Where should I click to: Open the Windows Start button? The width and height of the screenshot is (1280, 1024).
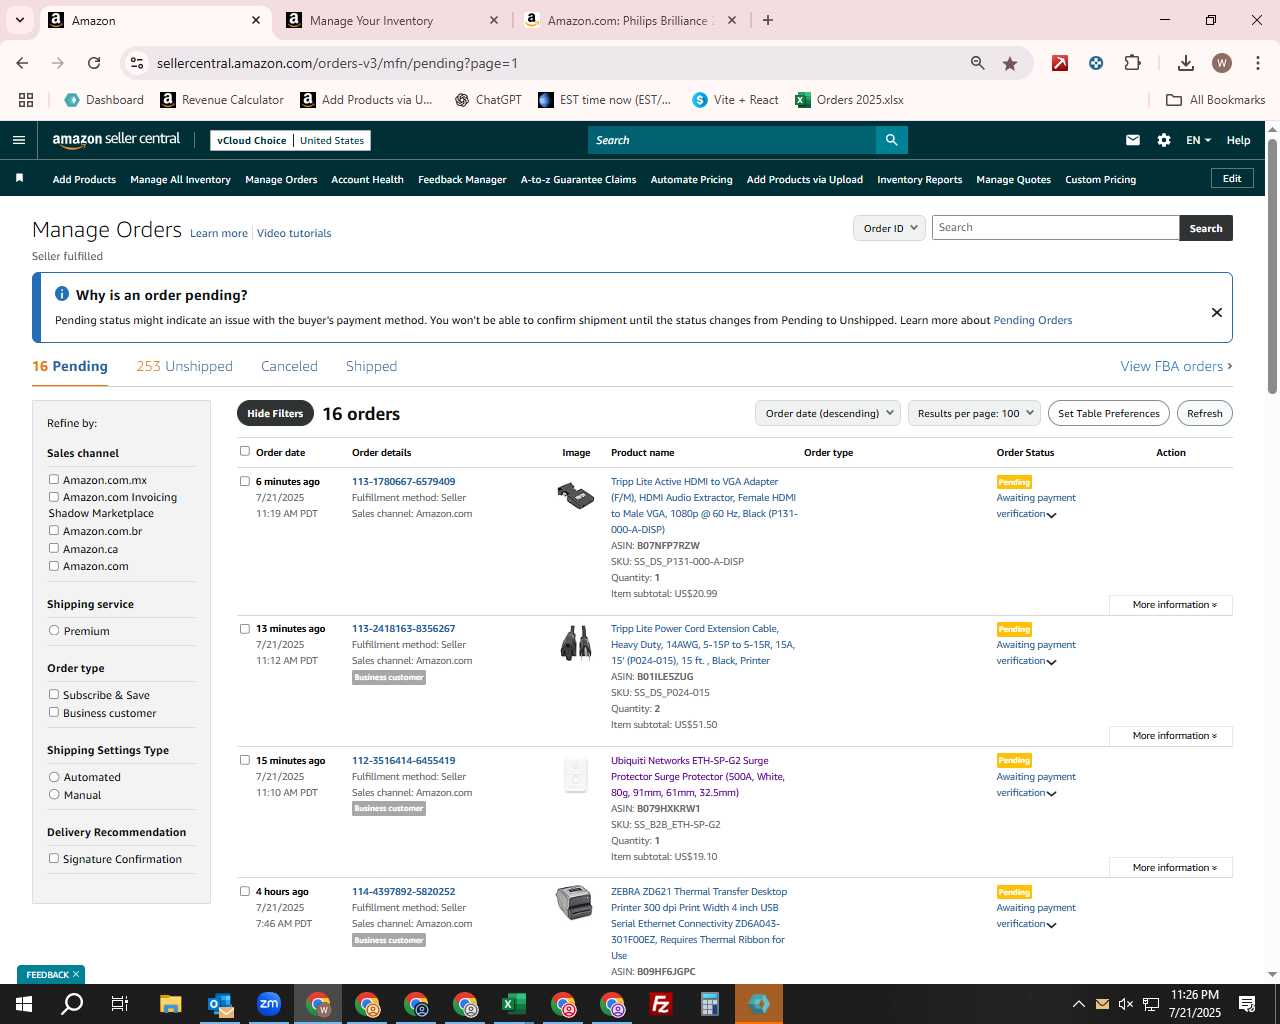pyautogui.click(x=24, y=1004)
